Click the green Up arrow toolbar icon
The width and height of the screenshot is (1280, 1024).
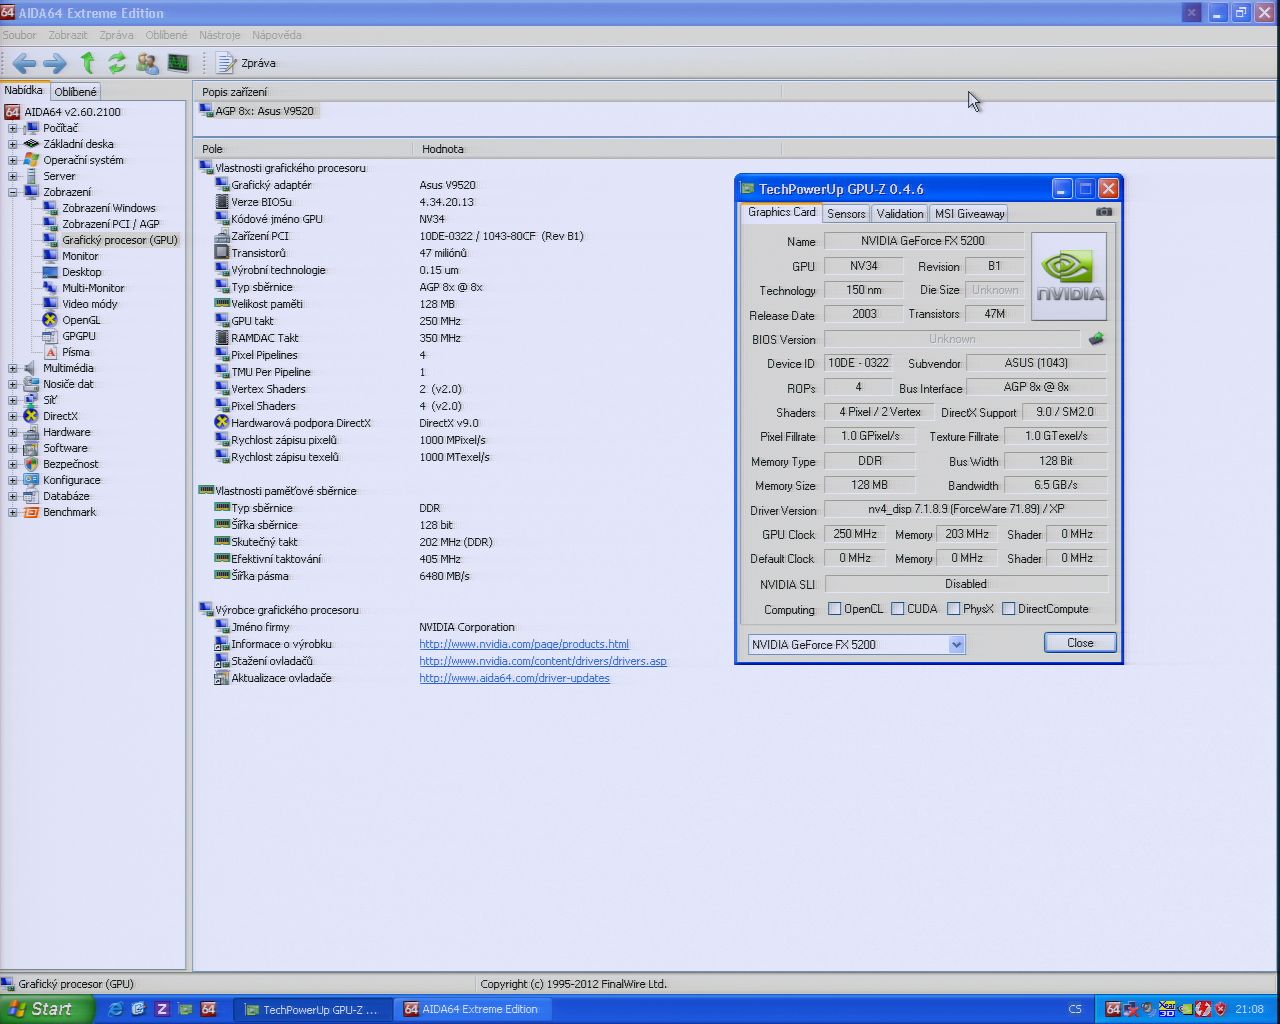[x=87, y=63]
